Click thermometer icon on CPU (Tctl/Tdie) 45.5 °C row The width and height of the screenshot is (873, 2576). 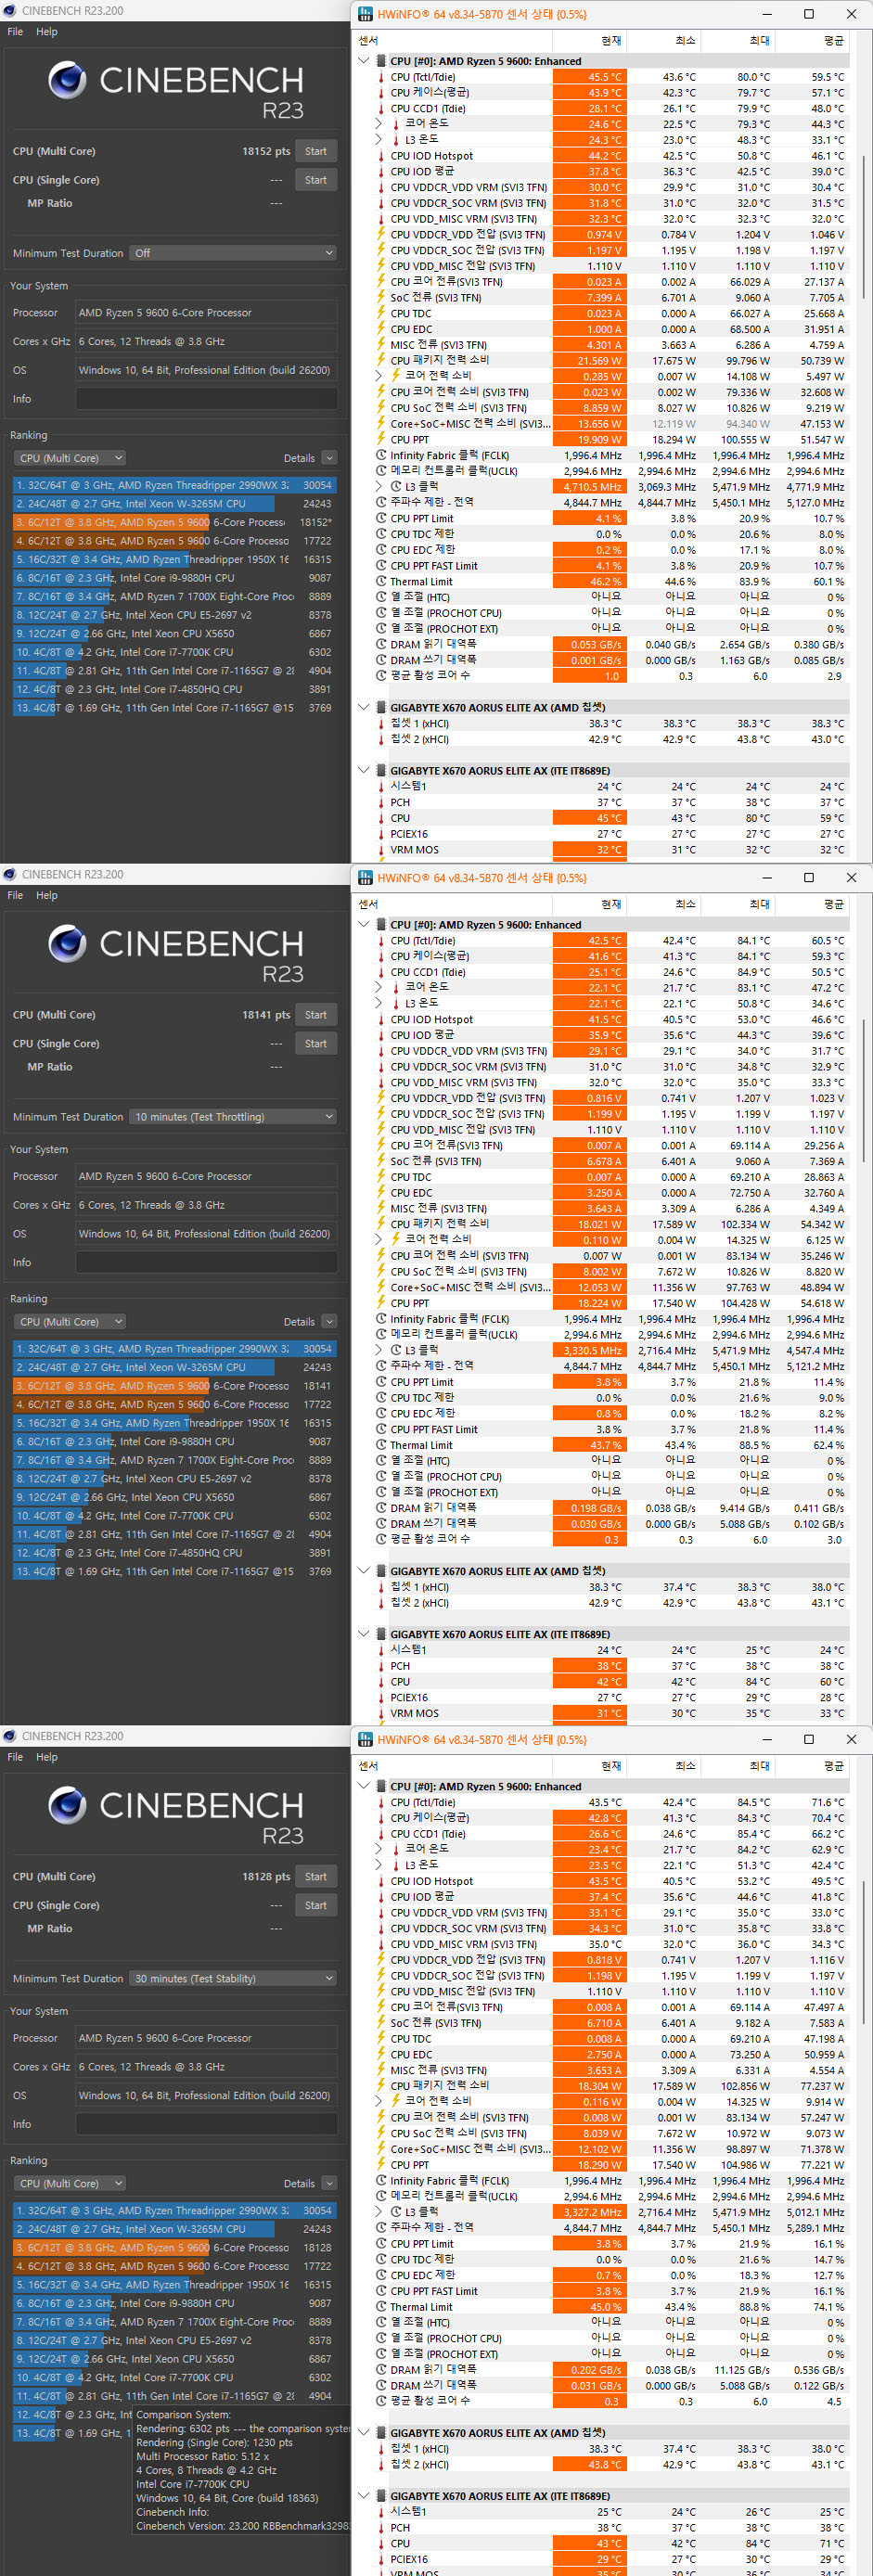click(x=381, y=77)
